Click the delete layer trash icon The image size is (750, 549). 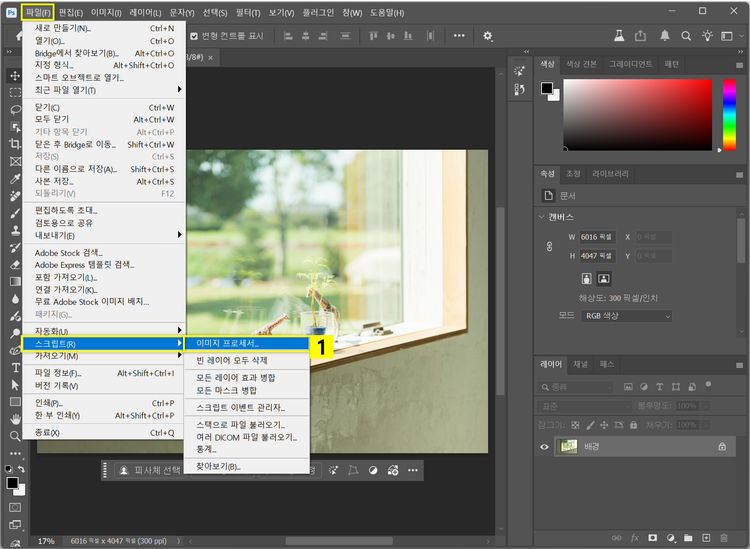click(721, 538)
